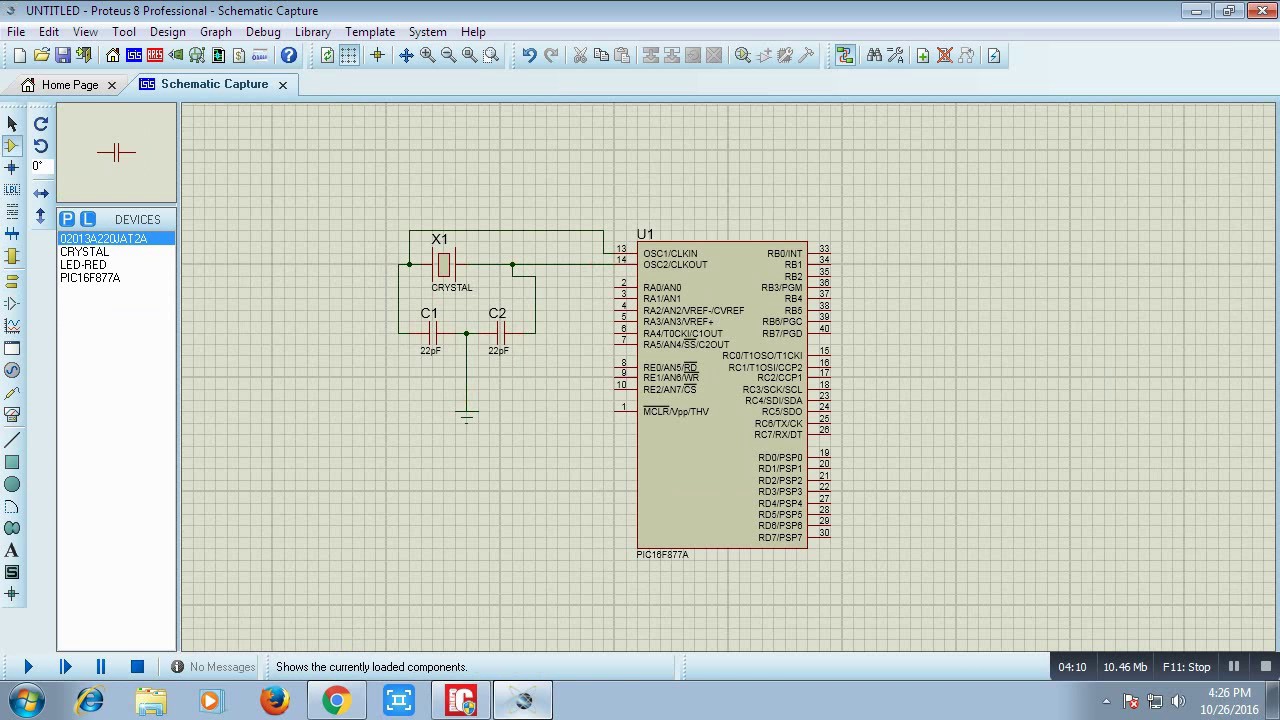This screenshot has width=1280, height=720.
Task: Save project with the floppy disk icon
Action: tap(62, 55)
